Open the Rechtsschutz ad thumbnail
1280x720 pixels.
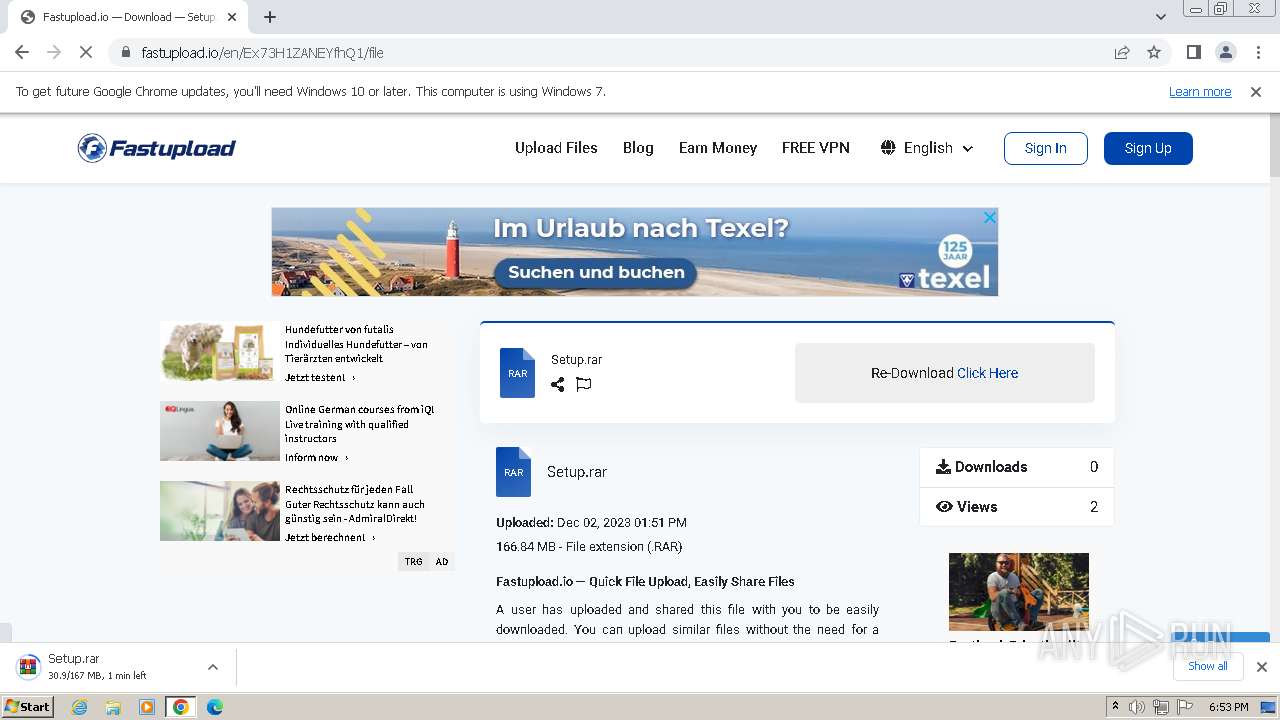coord(220,511)
